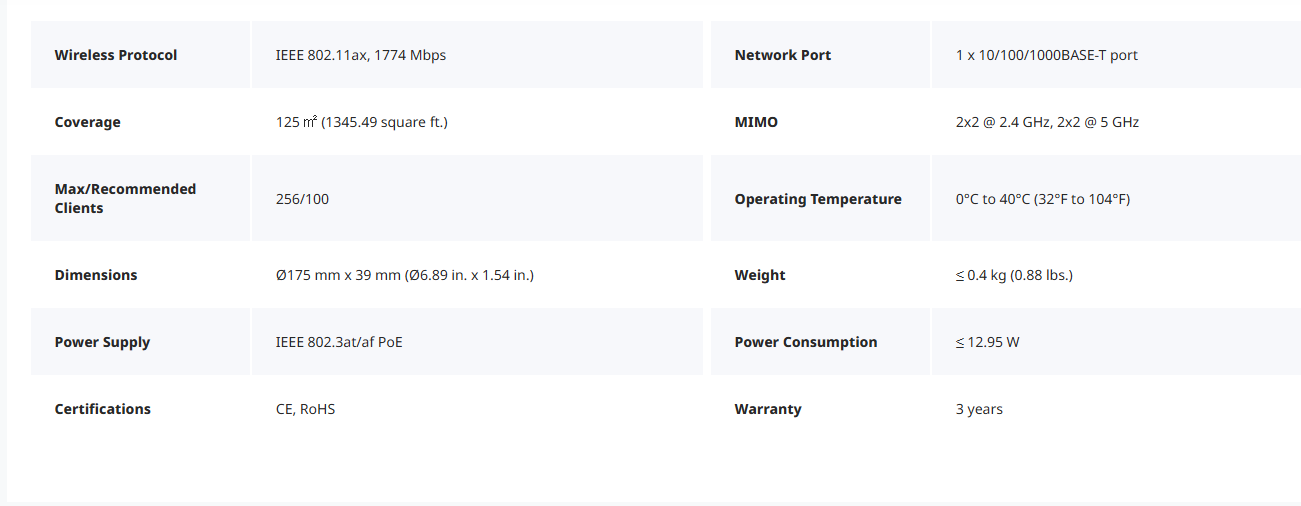Select the Weight label
This screenshot has width=1301, height=506.
[x=760, y=275]
